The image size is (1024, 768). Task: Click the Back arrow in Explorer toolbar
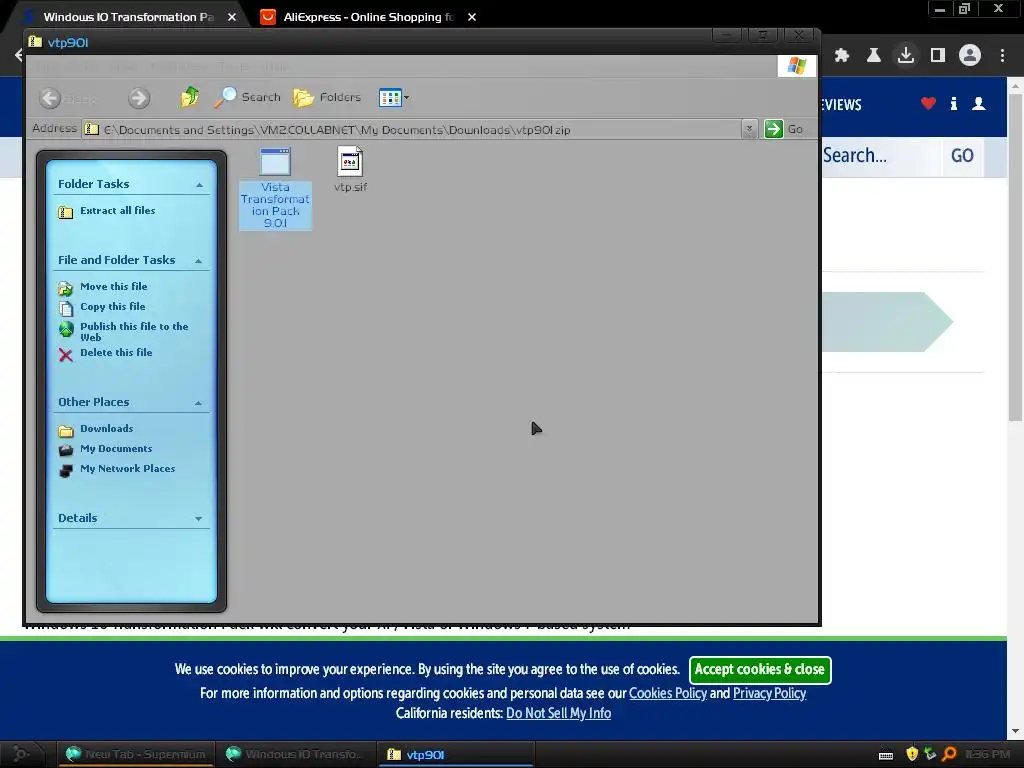click(50, 98)
